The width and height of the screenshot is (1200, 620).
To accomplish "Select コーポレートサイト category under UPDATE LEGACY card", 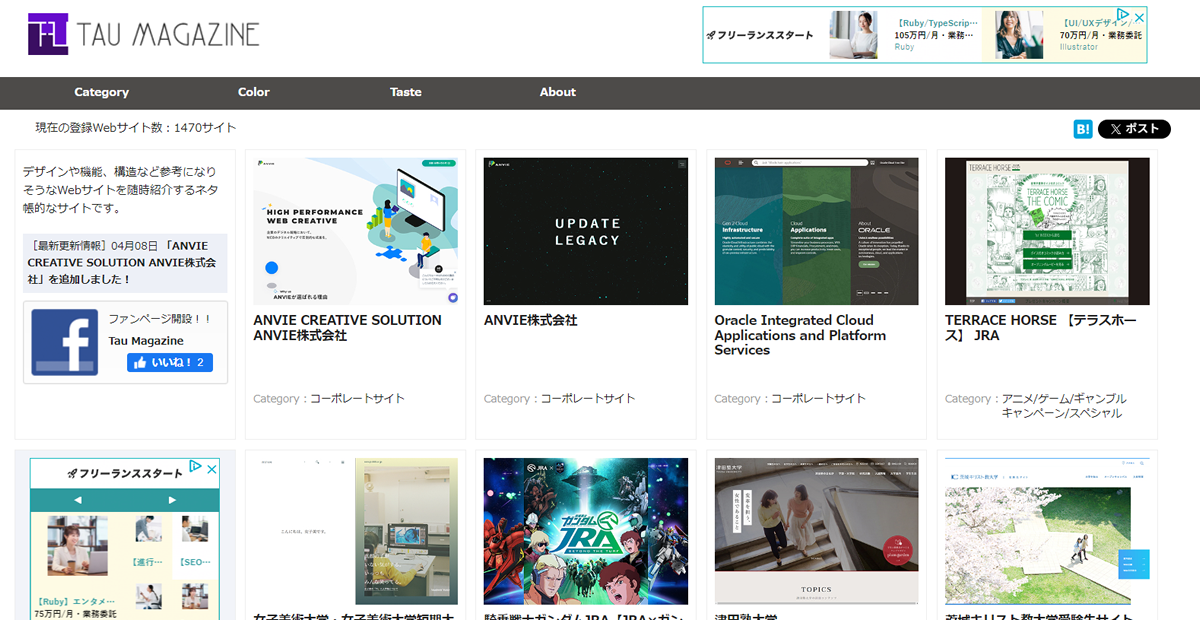I will 588,398.
